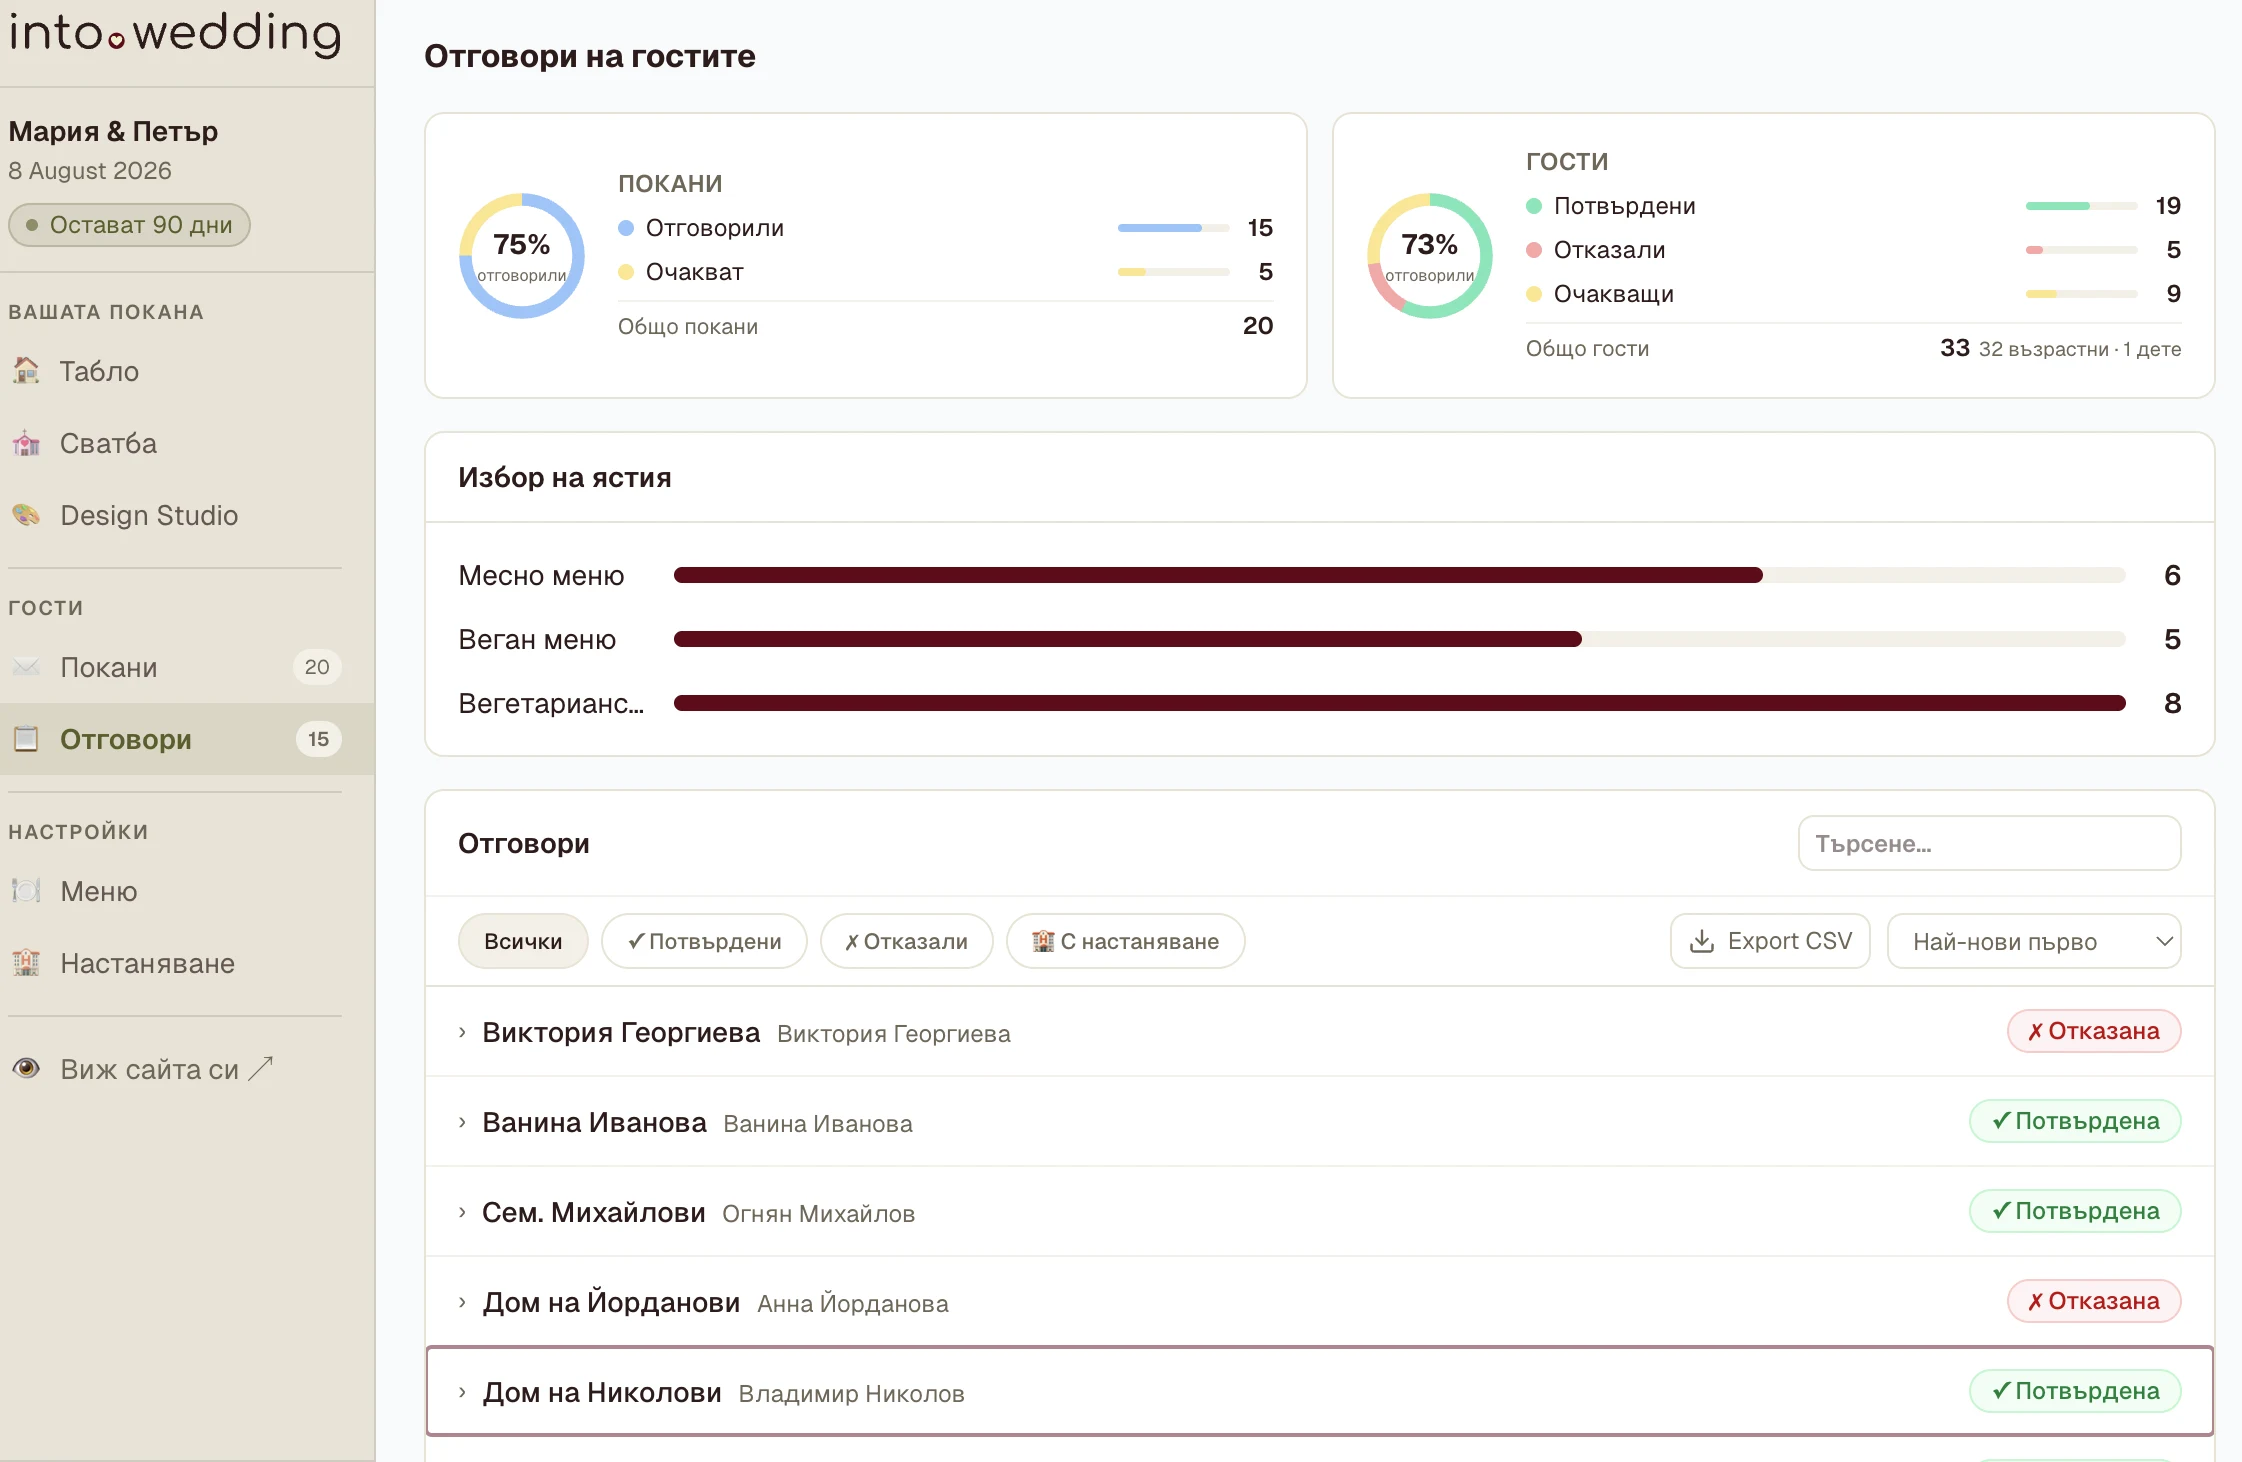
Task: Click the Търсене search field
Action: [1989, 843]
